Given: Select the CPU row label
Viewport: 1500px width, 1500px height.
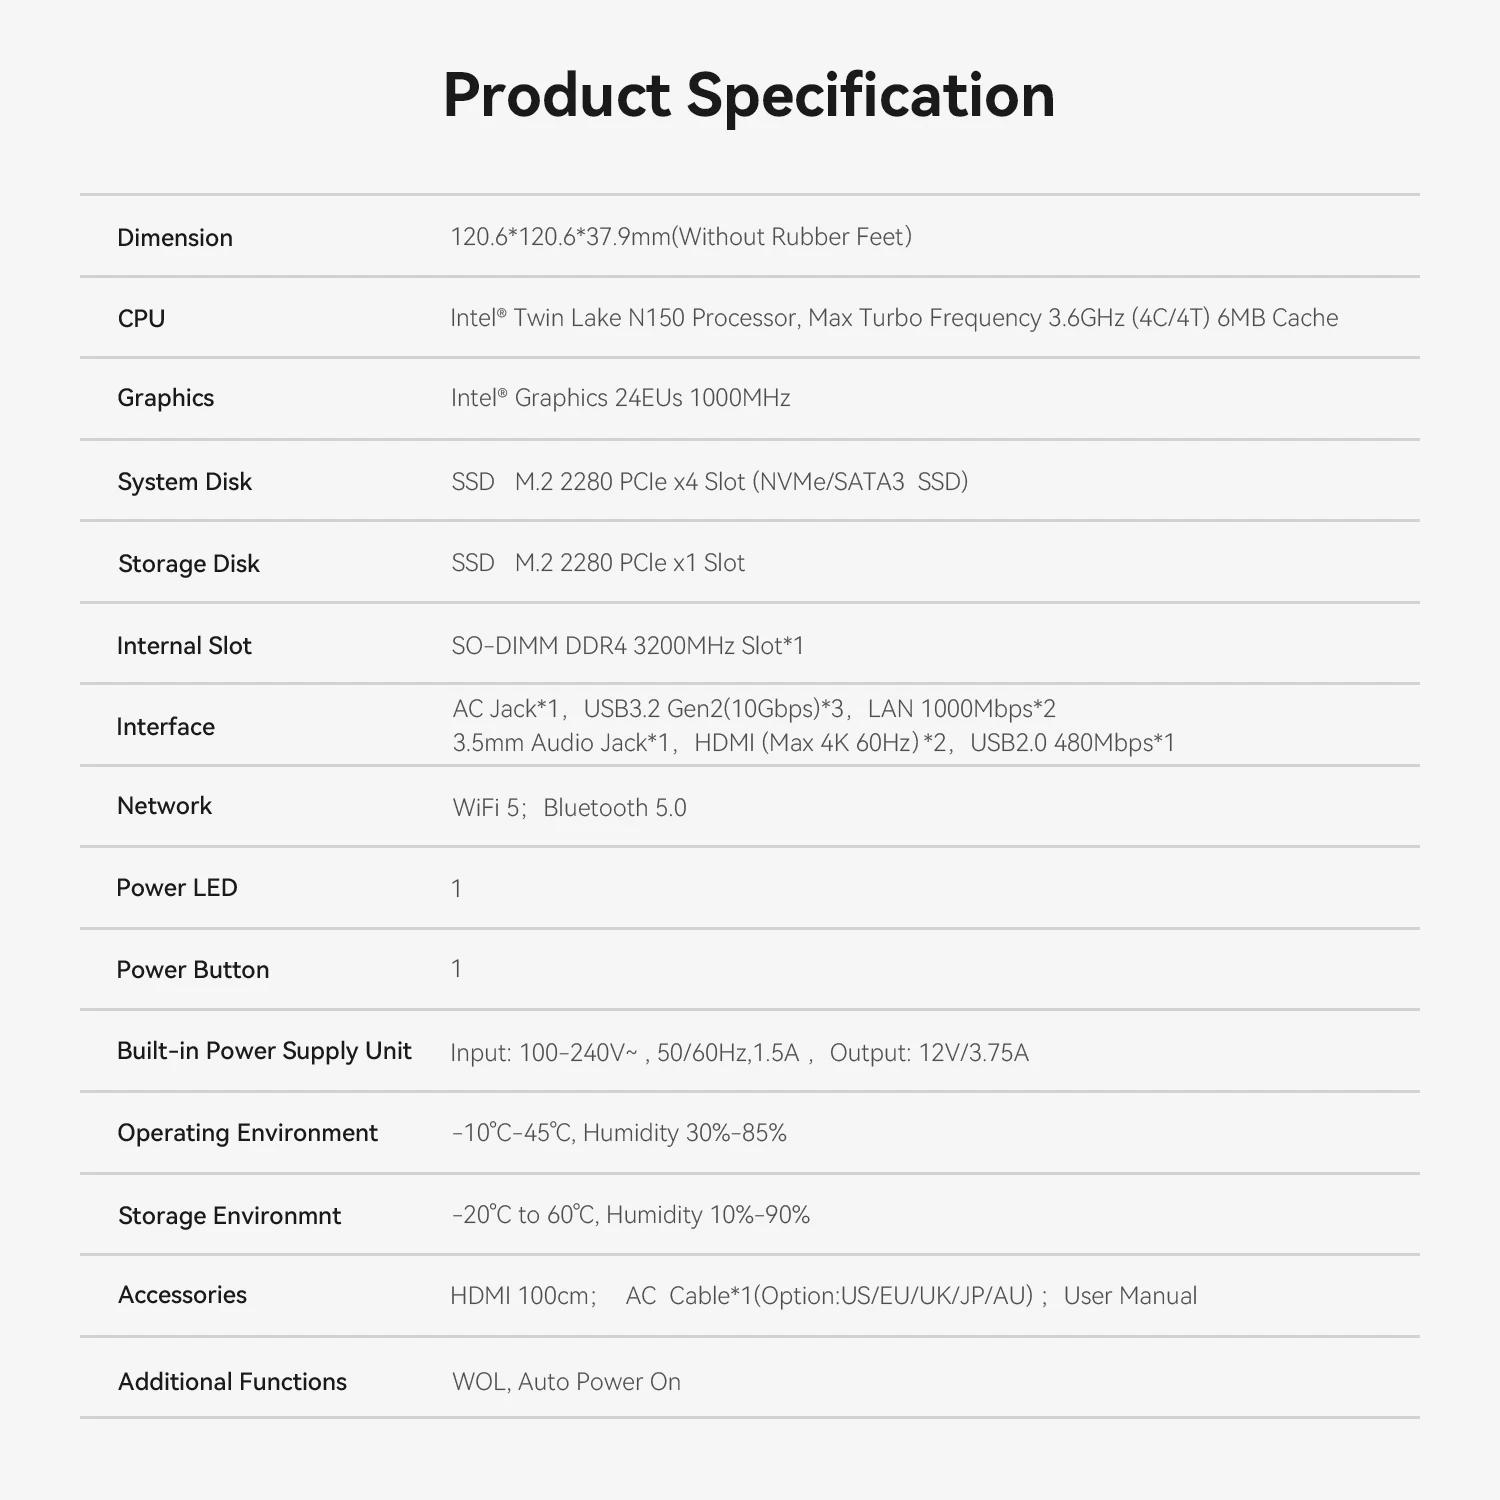Looking at the screenshot, I should [141, 319].
